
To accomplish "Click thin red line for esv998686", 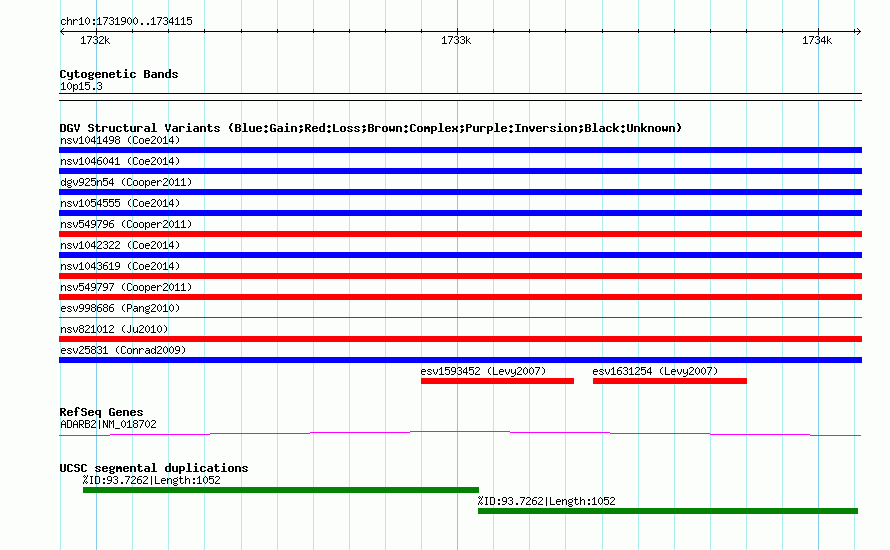I will (x=460, y=318).
